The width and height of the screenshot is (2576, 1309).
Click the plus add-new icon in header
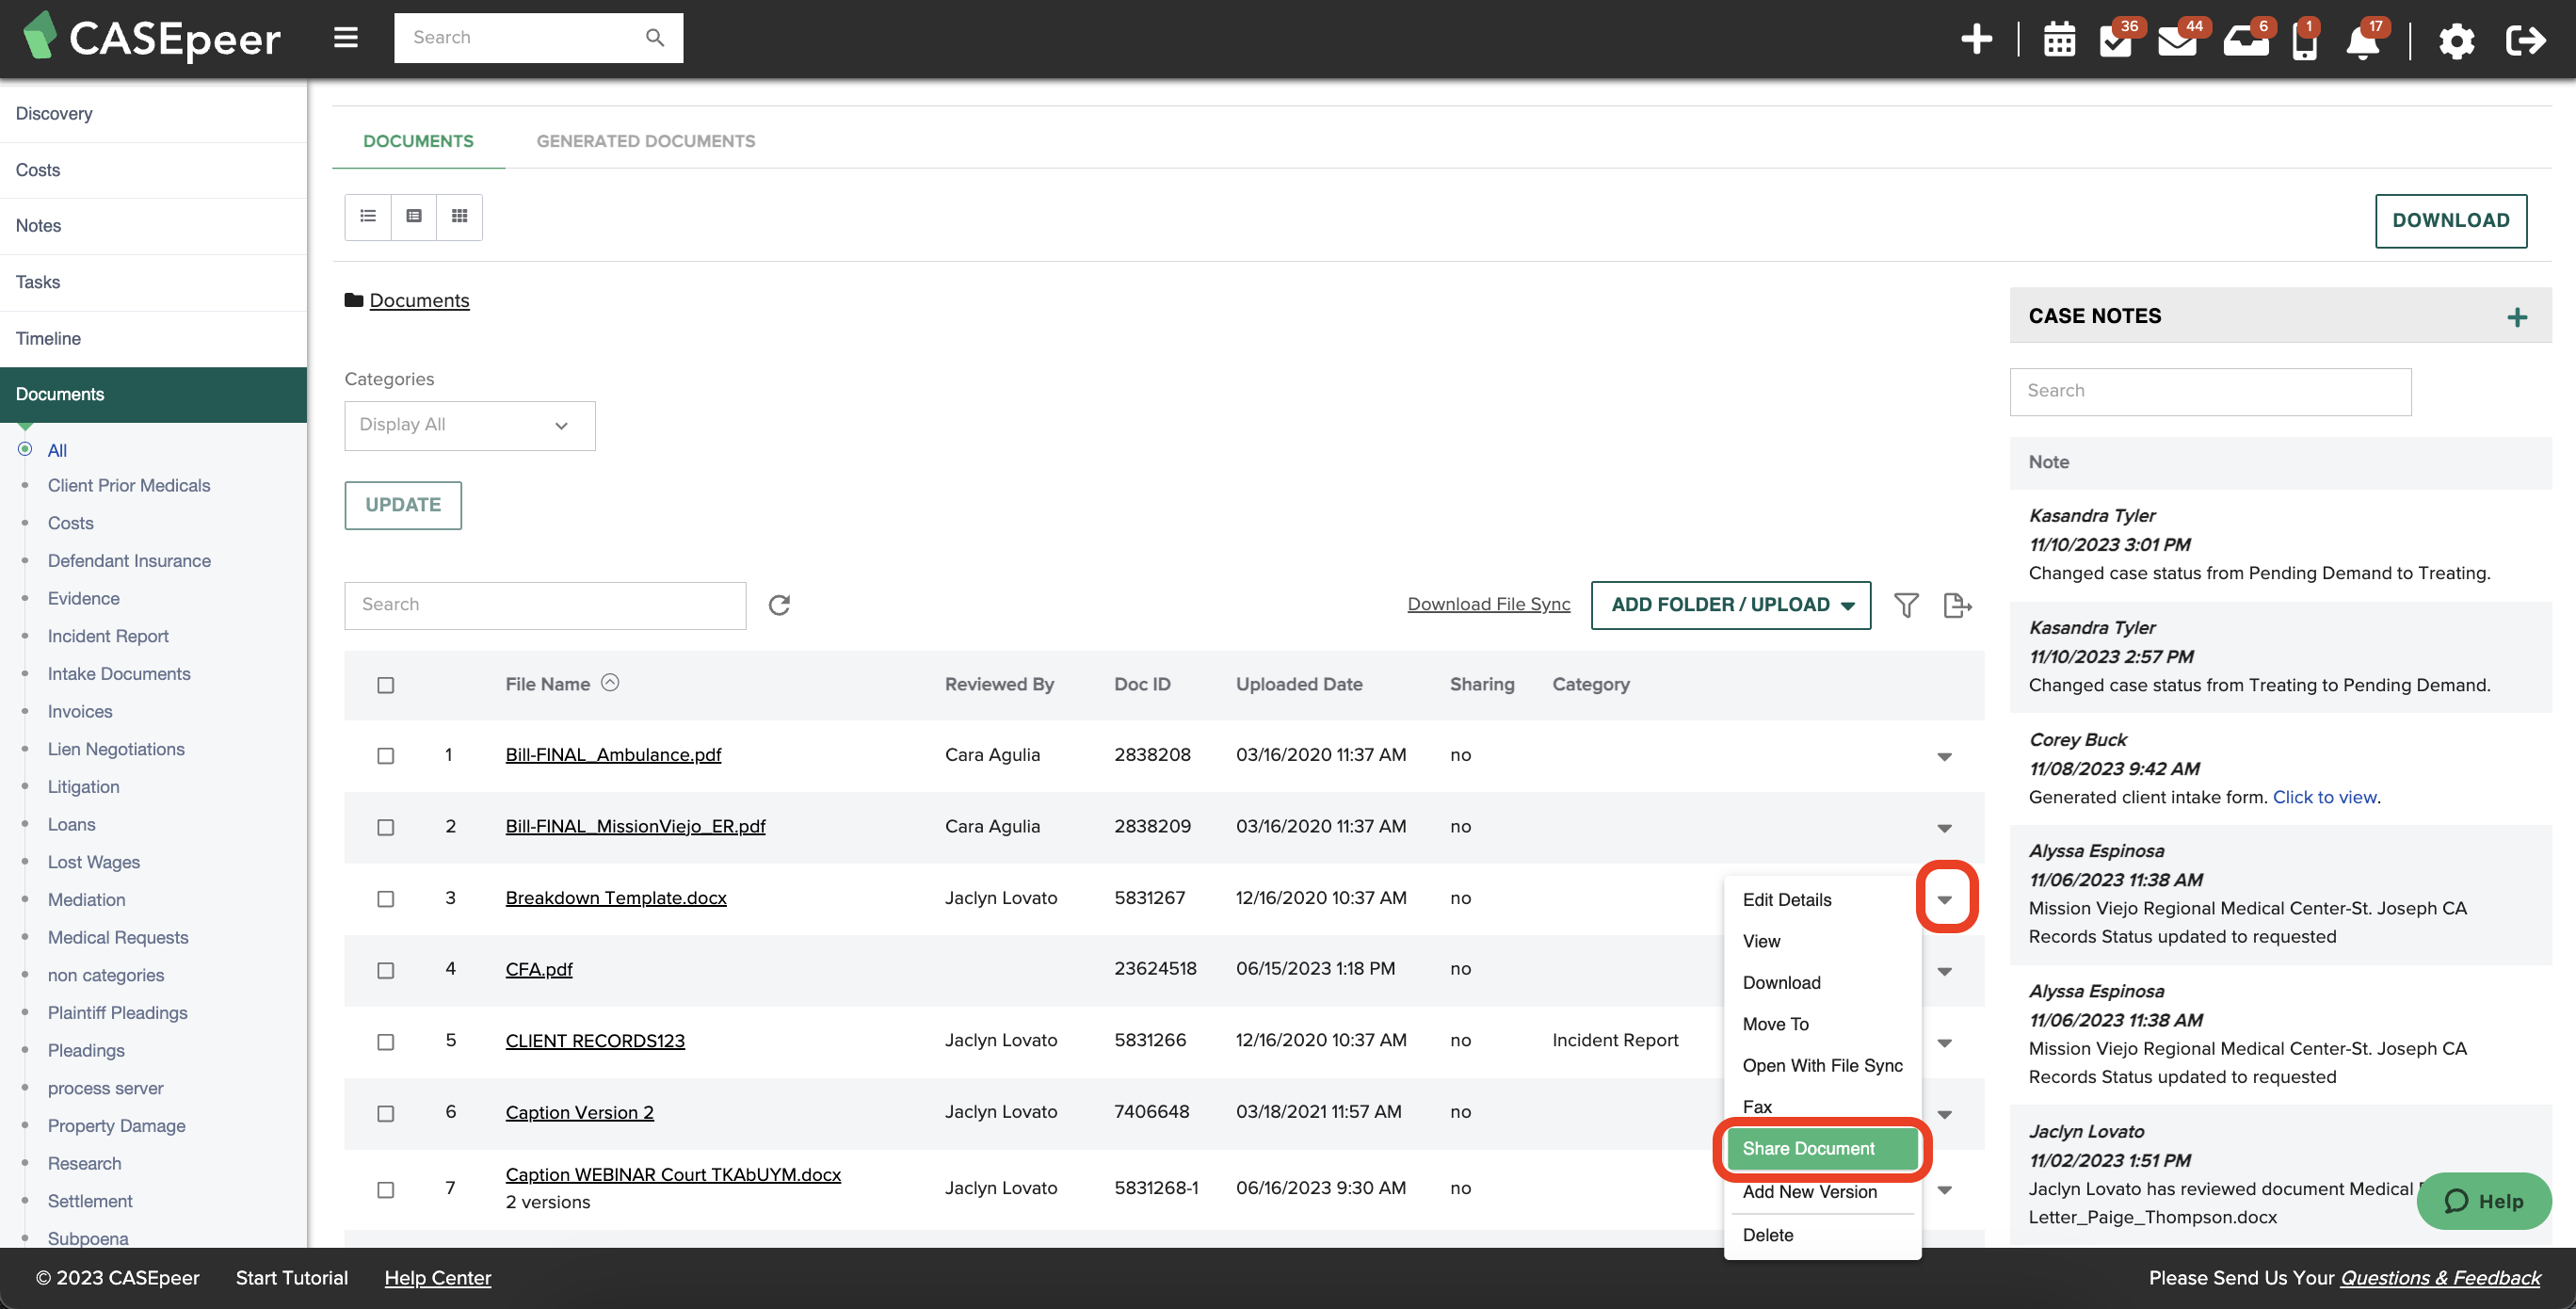tap(1976, 40)
